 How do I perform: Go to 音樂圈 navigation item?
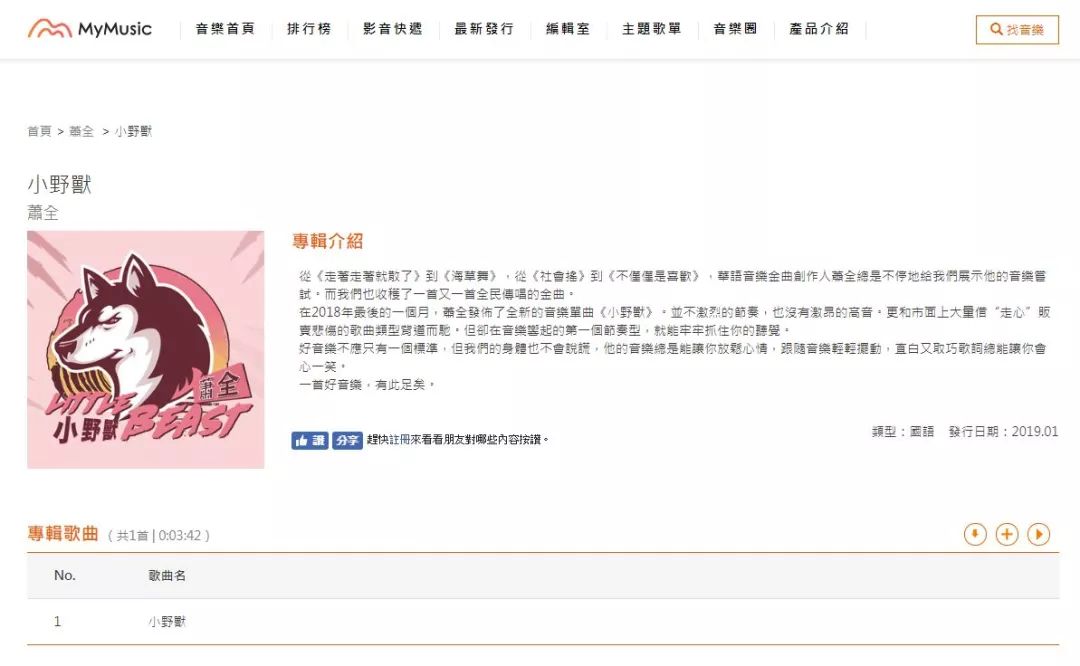pyautogui.click(x=735, y=29)
